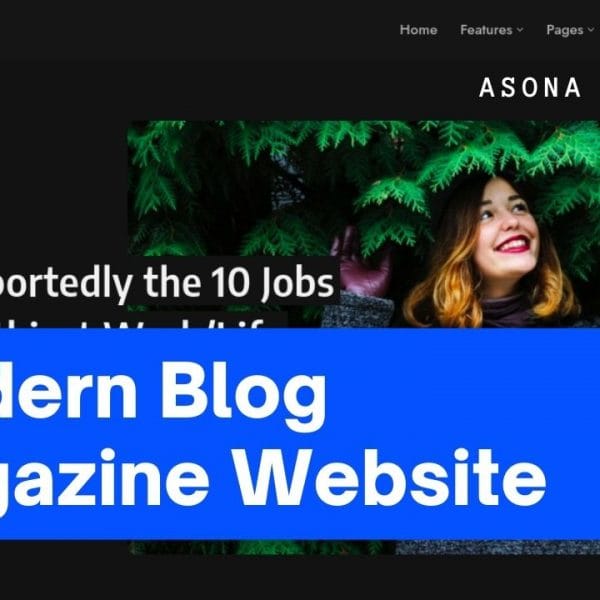
Task: Open the Pages menu
Action: 570,30
